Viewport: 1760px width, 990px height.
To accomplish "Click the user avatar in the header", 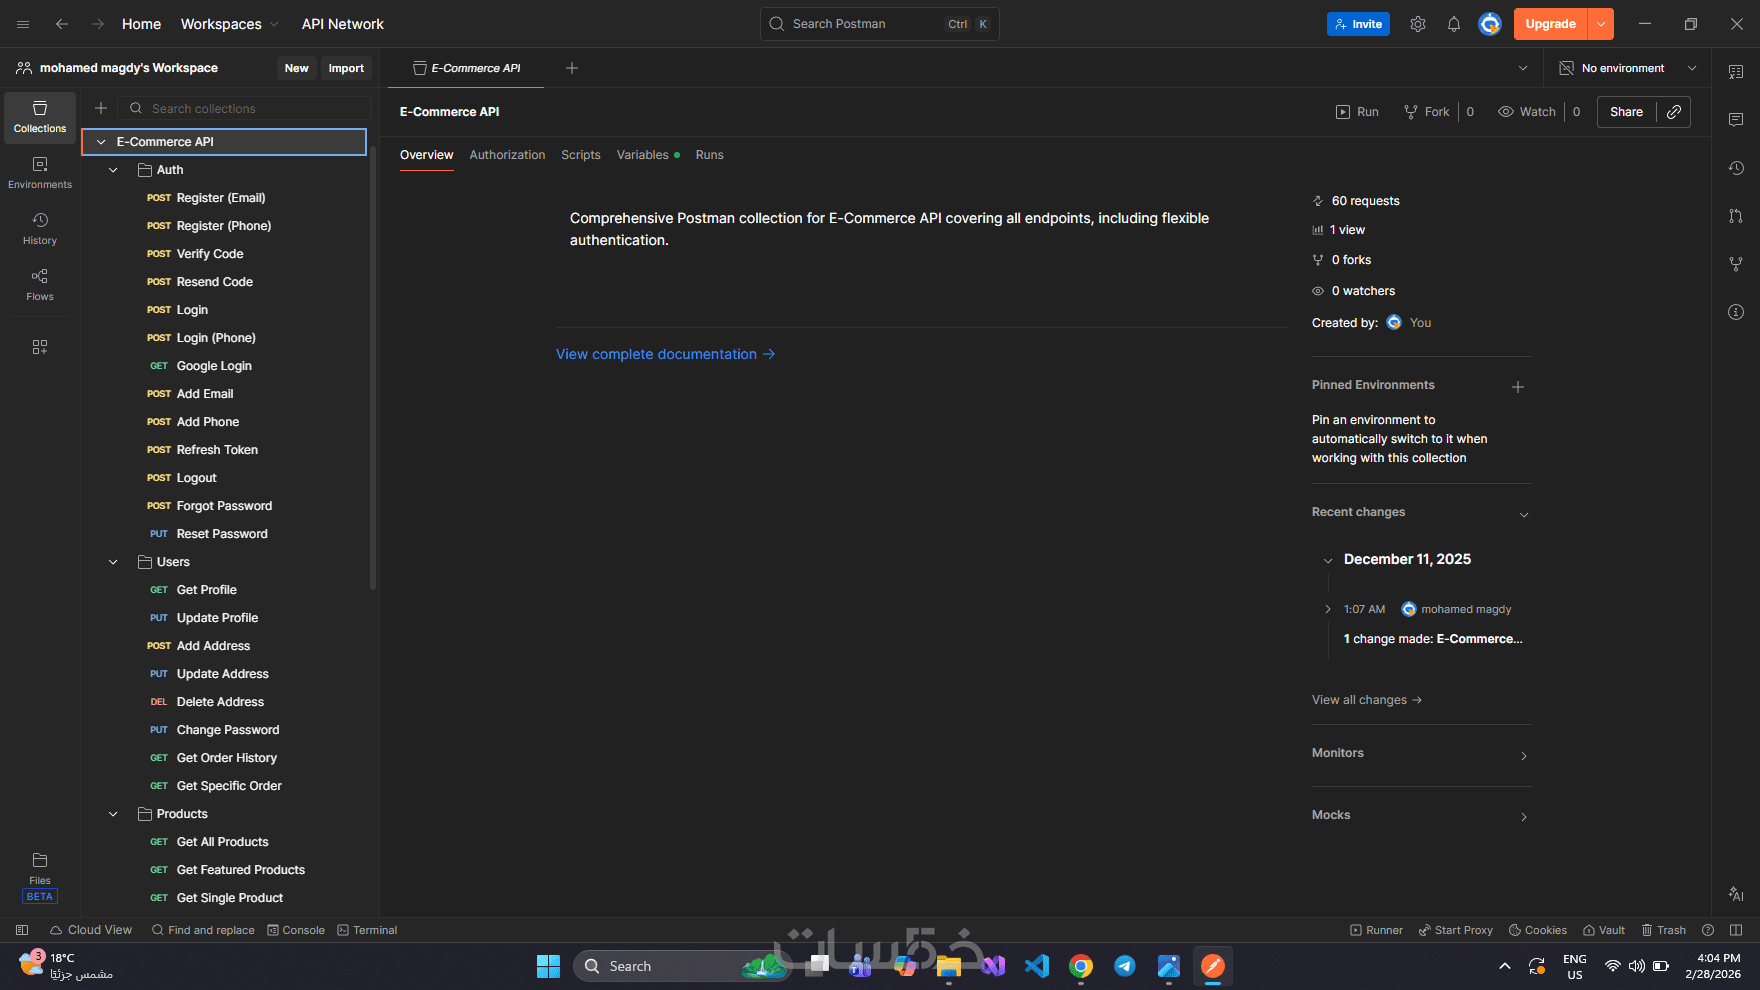I will pos(1490,24).
